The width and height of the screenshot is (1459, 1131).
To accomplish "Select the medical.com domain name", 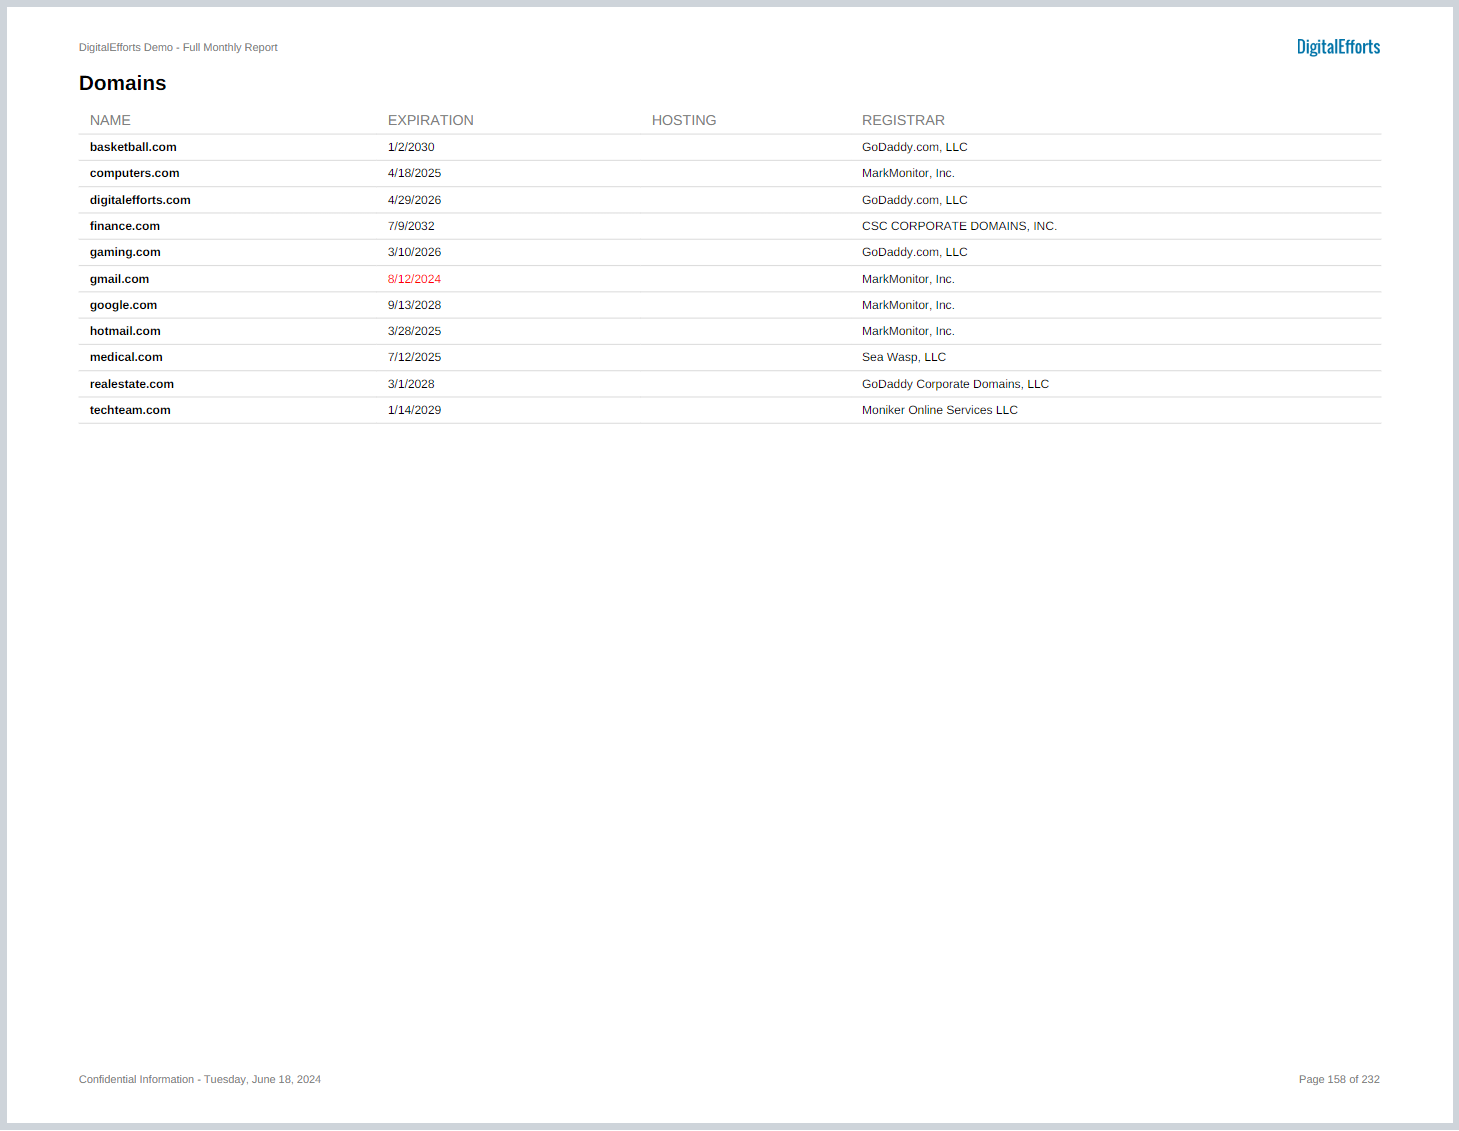I will pyautogui.click(x=126, y=357).
